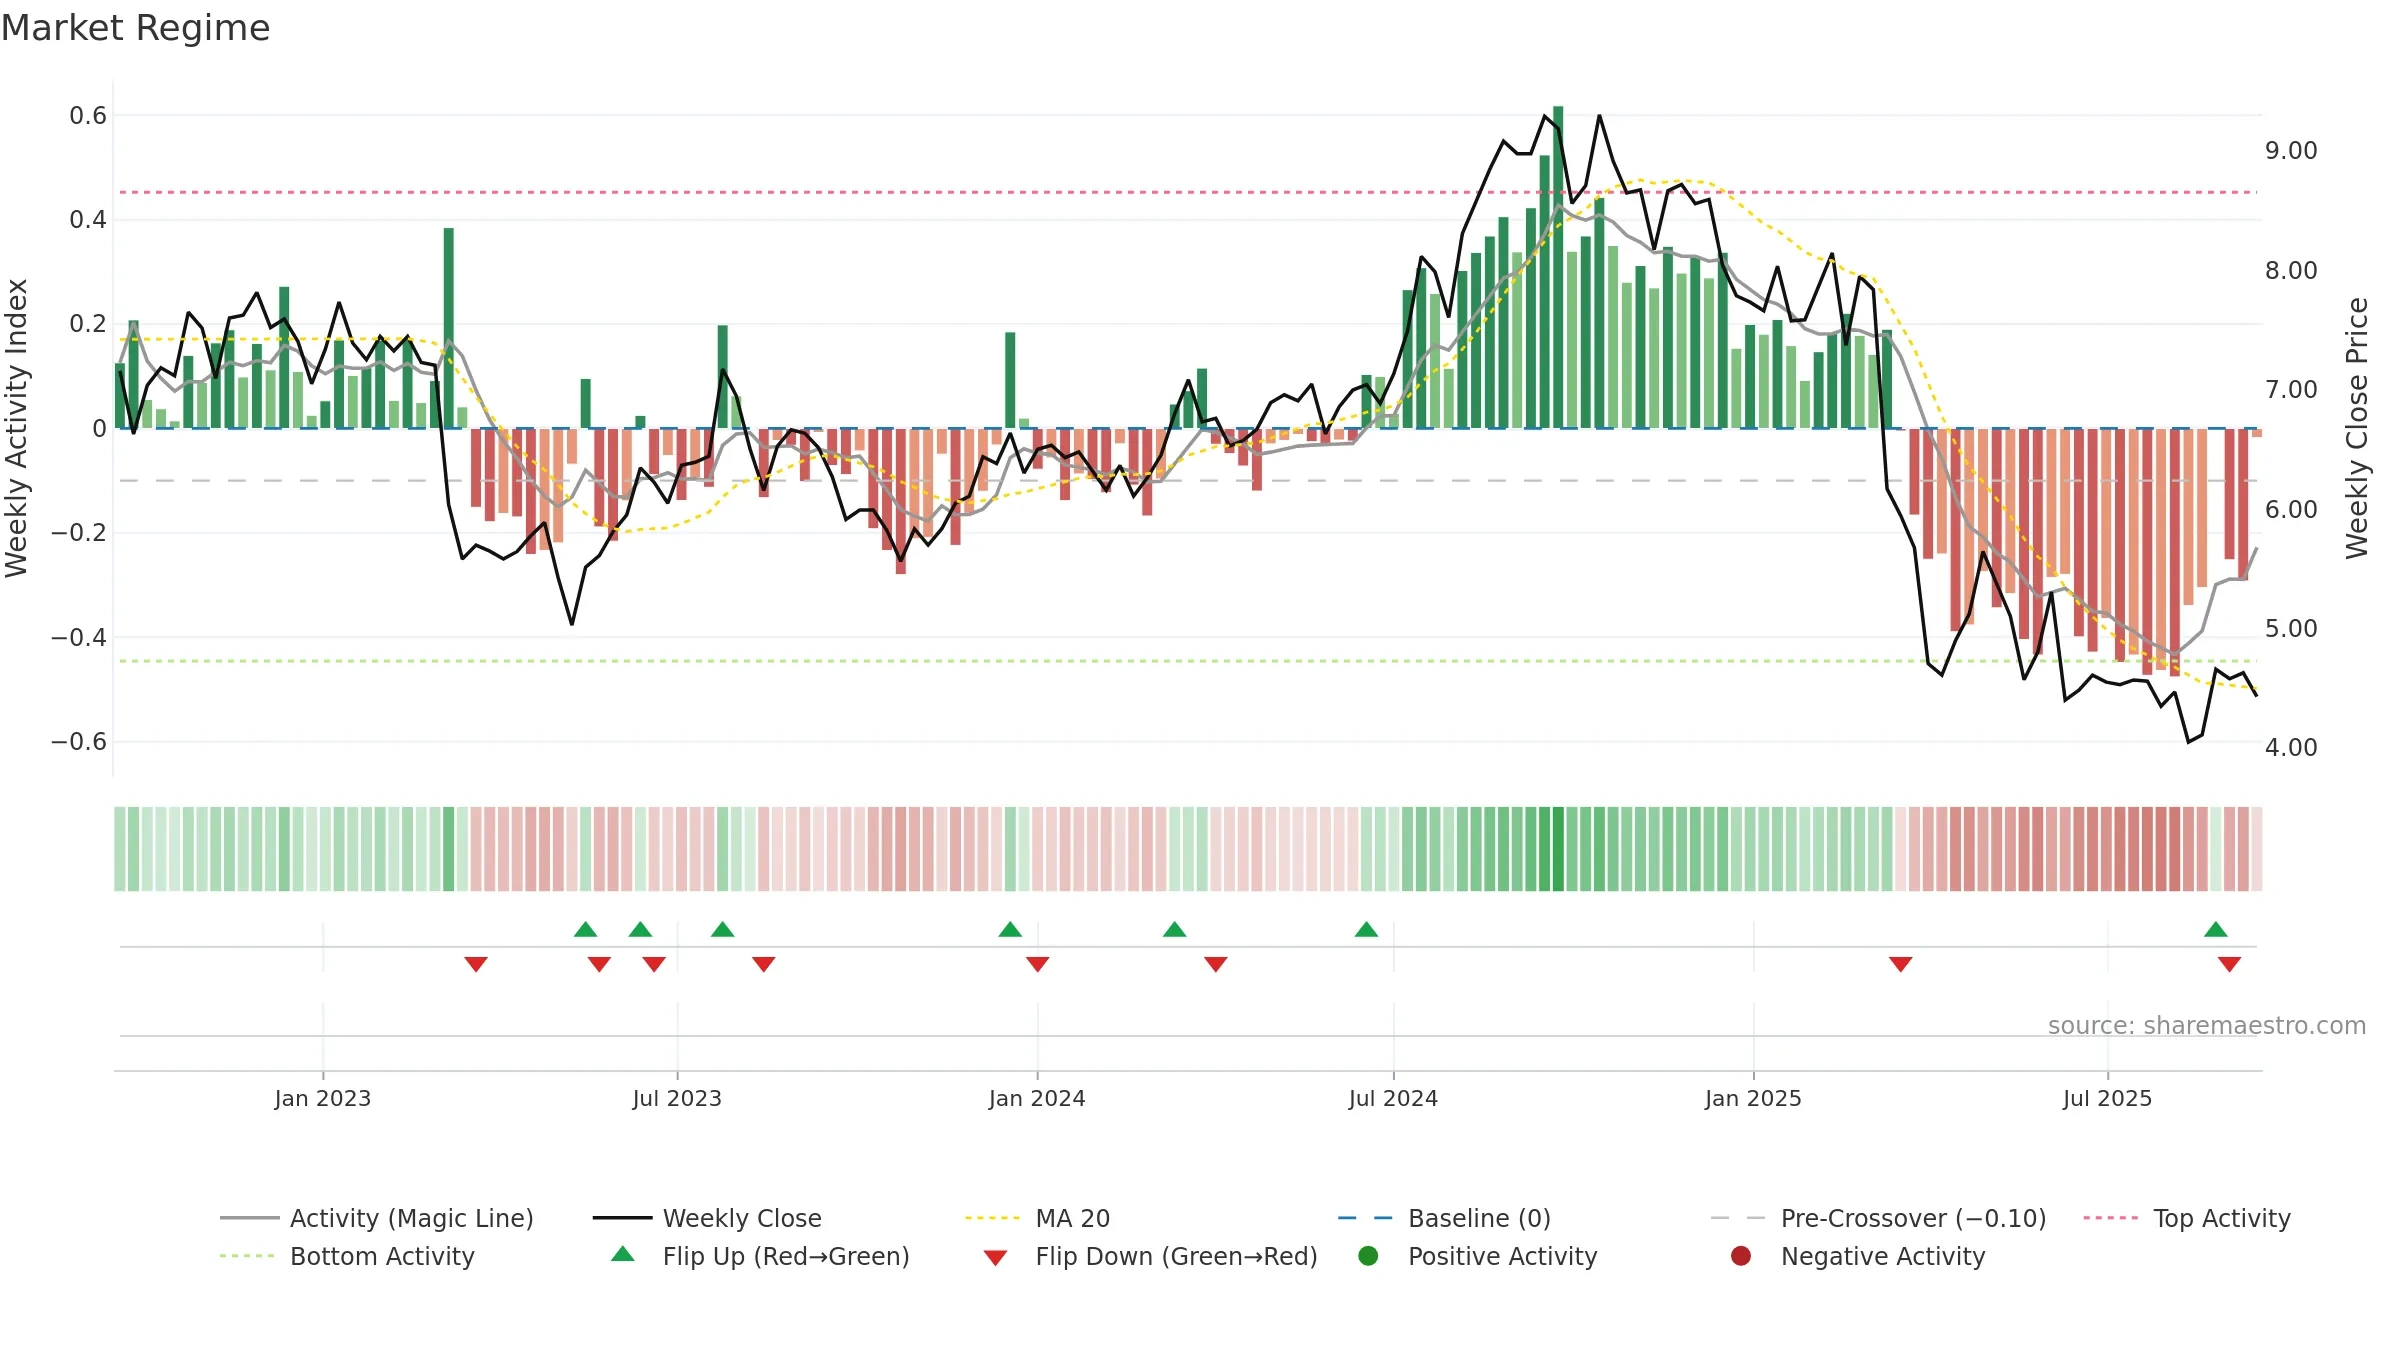Image resolution: width=2400 pixels, height=1350 pixels.
Task: Click the Weekly Activity Index axis title
Action: [16, 428]
